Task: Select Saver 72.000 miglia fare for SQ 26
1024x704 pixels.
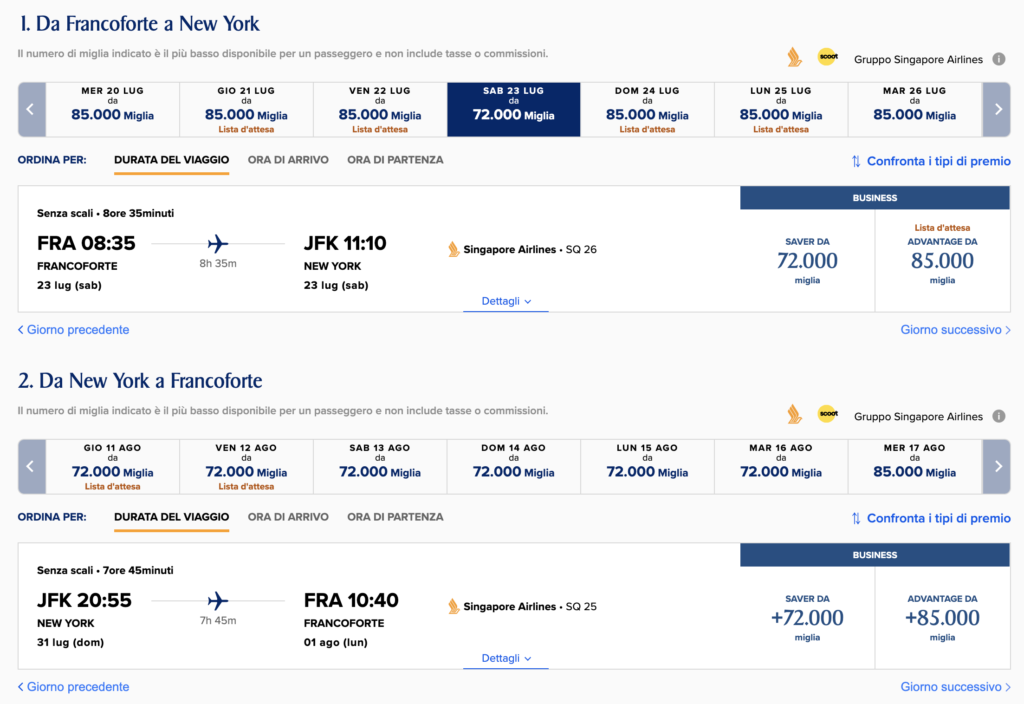Action: 807,261
